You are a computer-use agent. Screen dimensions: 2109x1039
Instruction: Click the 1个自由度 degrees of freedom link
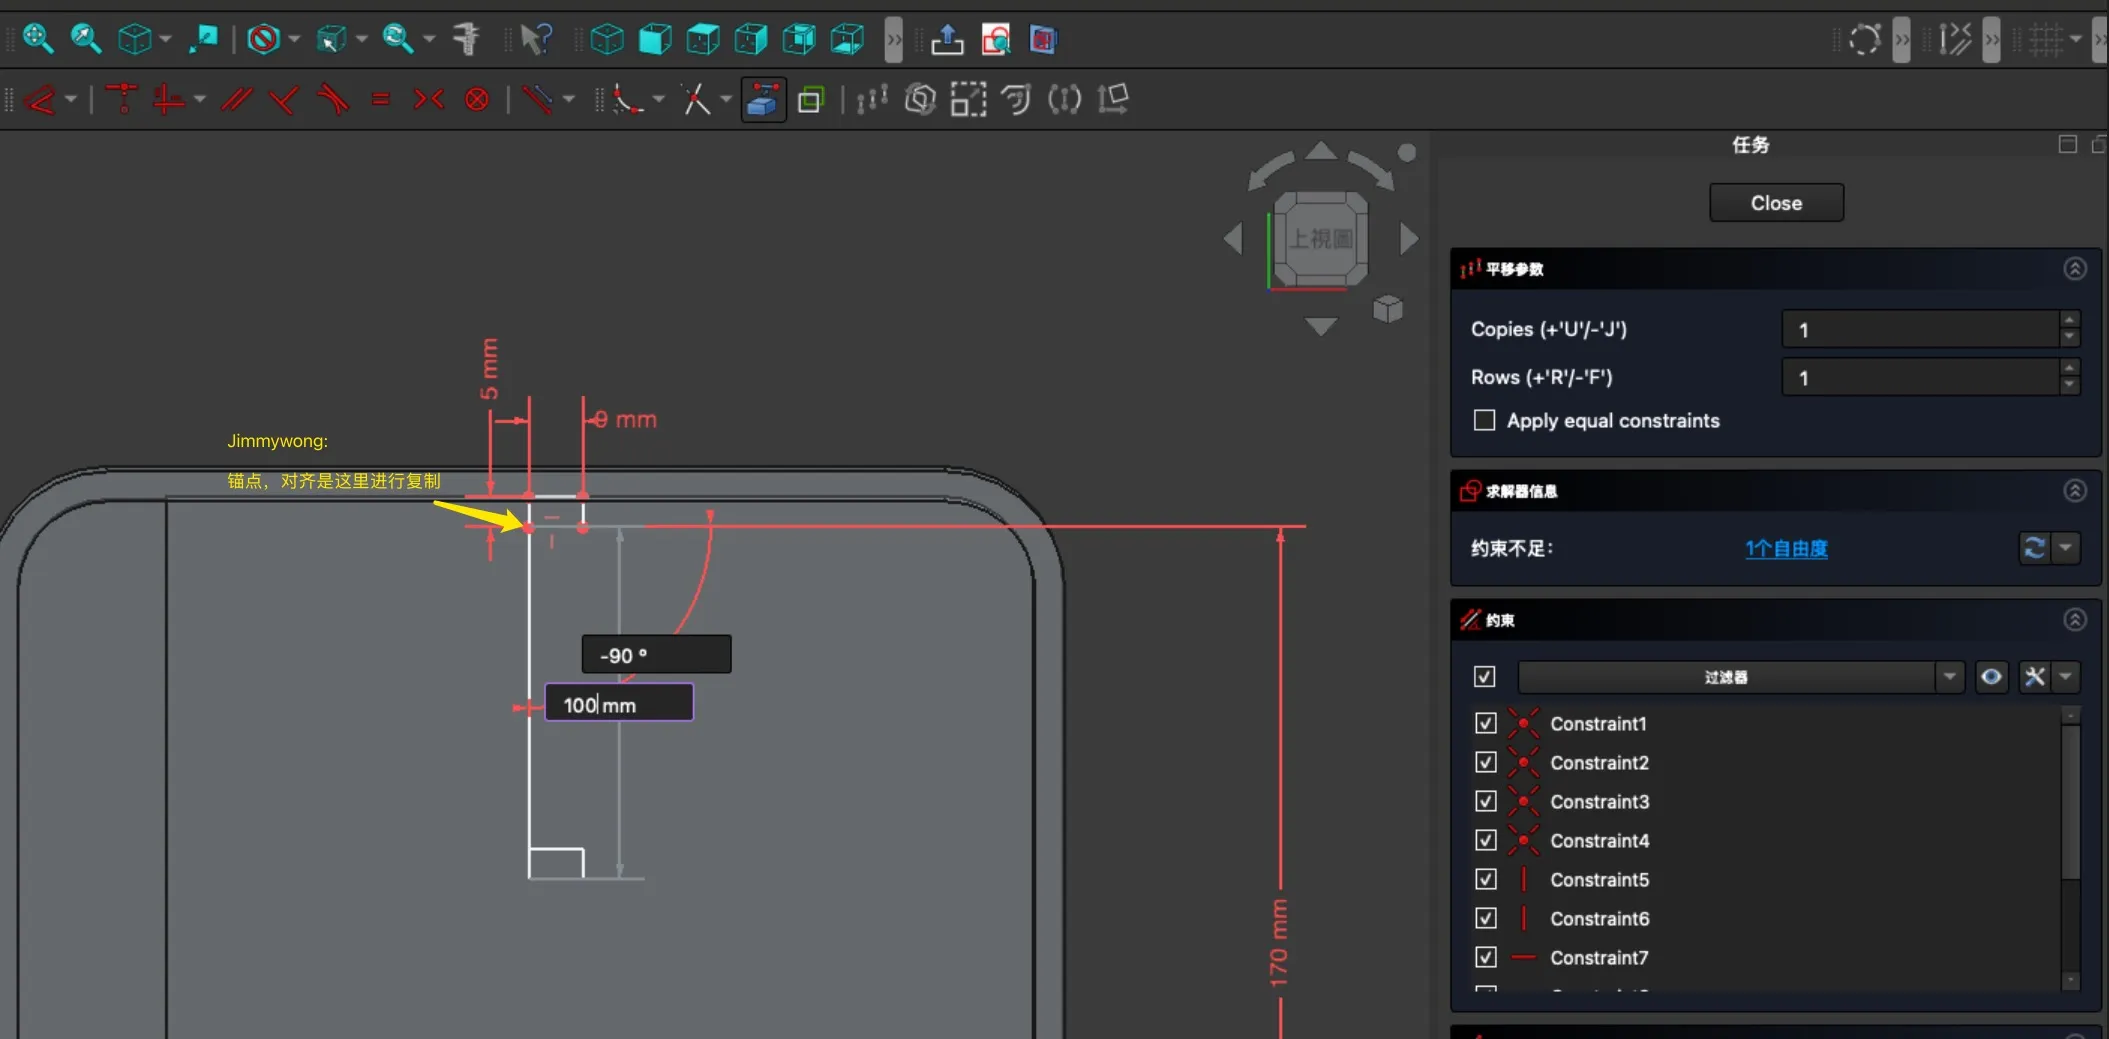(1786, 548)
